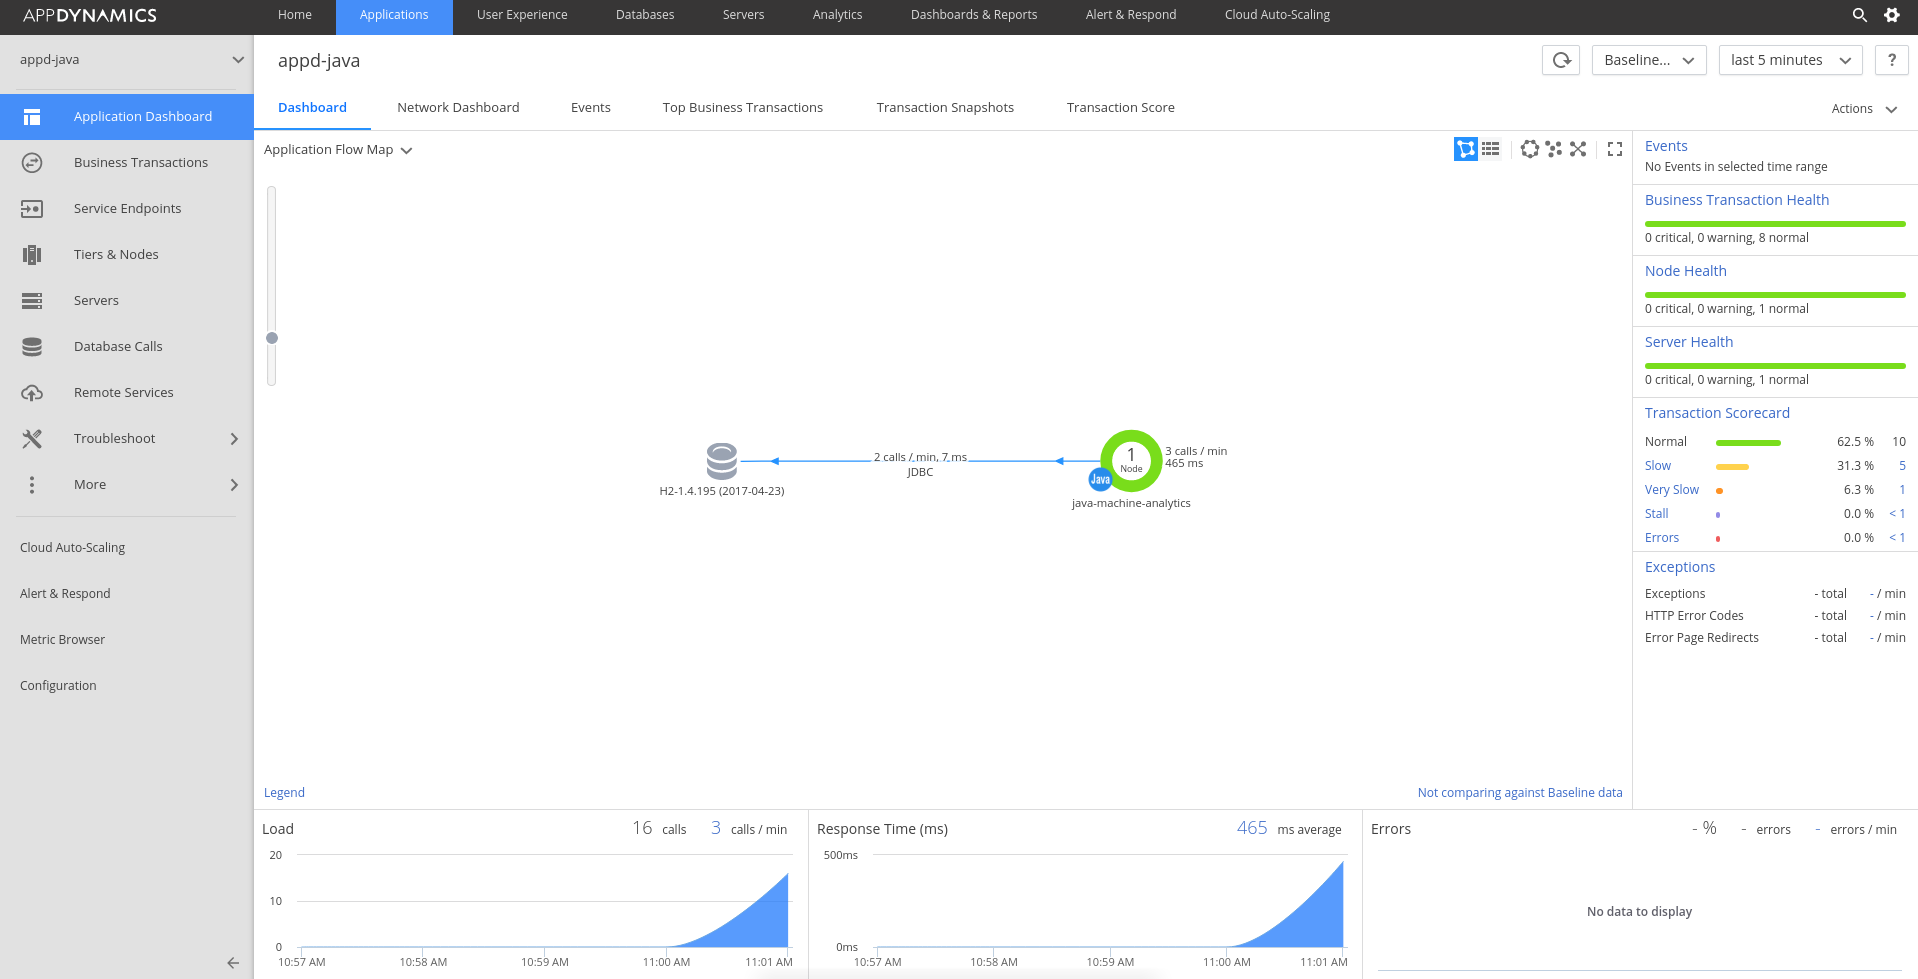The image size is (1918, 979).
Task: Click the Java badge on the node
Action: coord(1100,480)
